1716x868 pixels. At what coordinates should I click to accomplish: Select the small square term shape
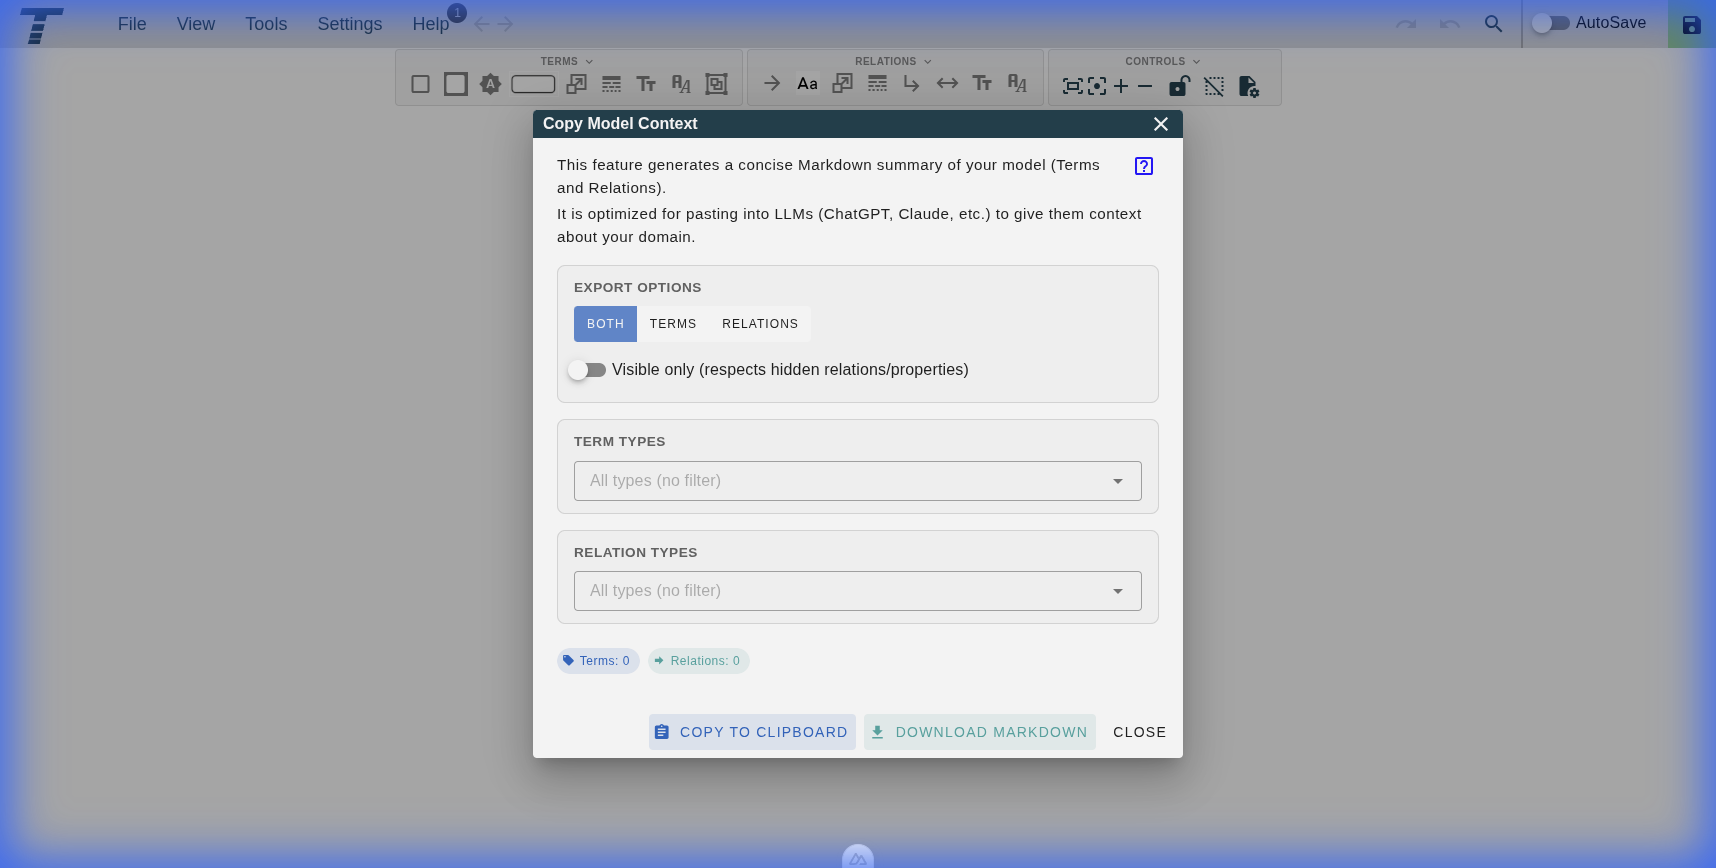[421, 85]
